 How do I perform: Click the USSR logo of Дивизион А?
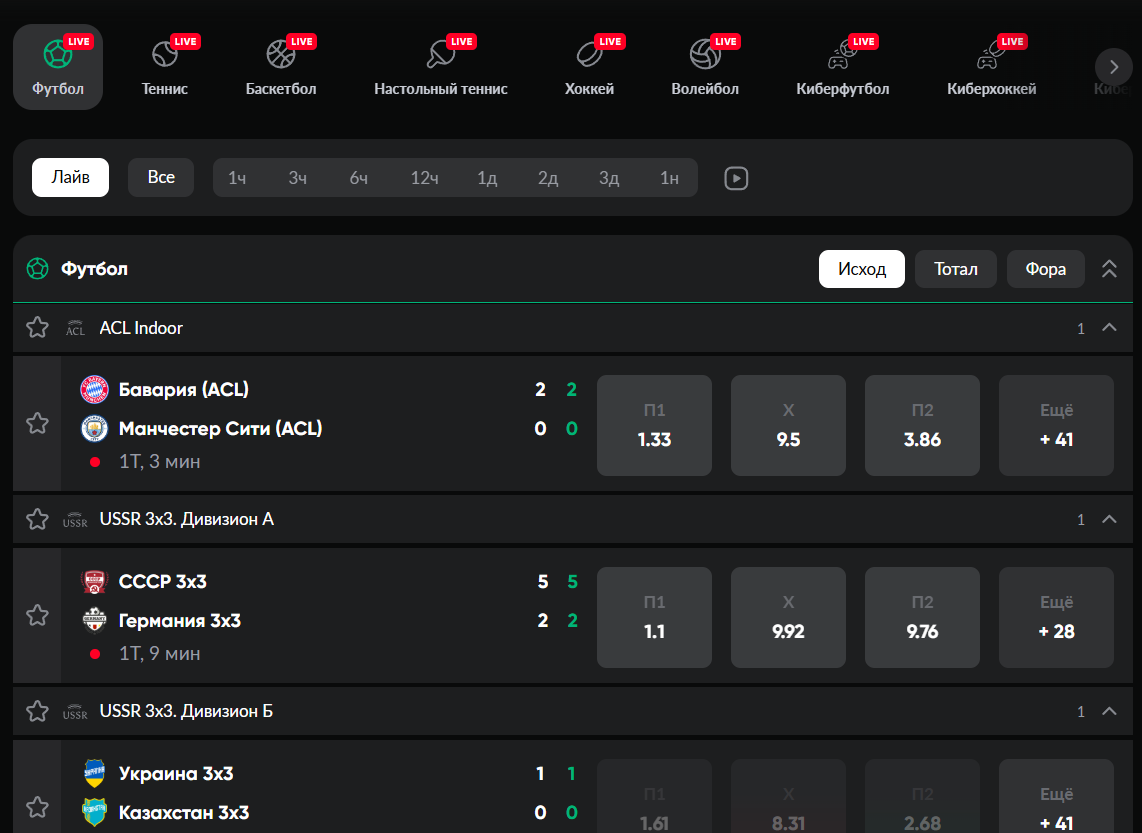(75, 520)
